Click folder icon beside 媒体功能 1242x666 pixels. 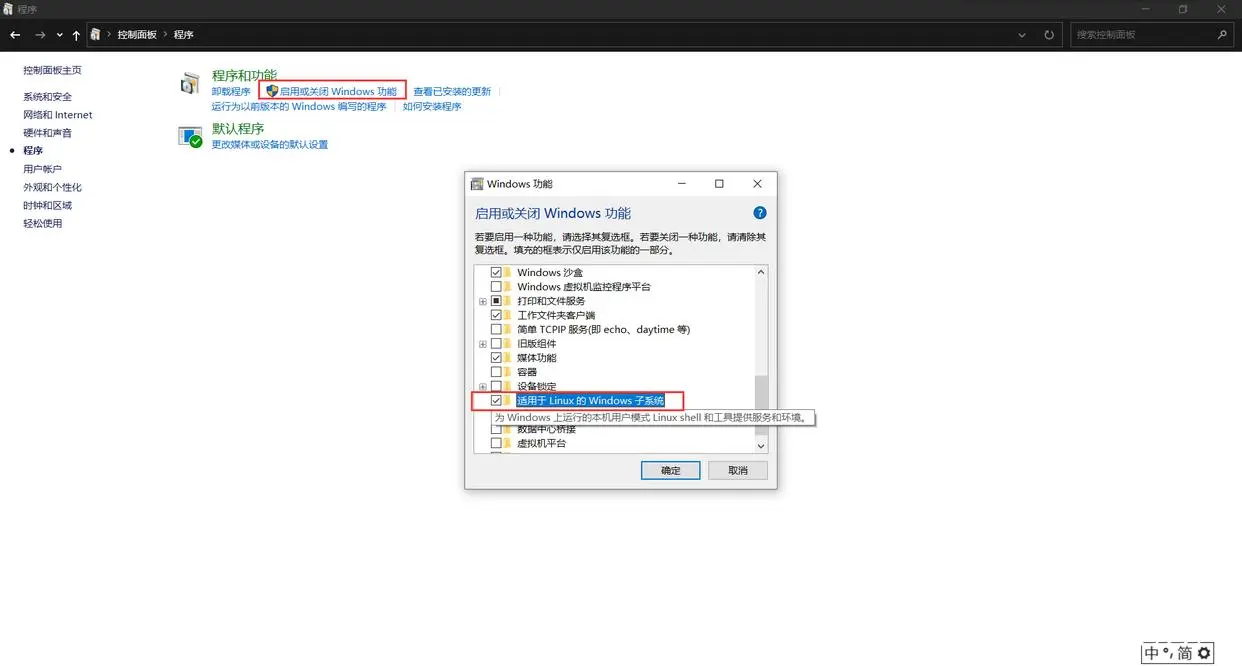509,357
